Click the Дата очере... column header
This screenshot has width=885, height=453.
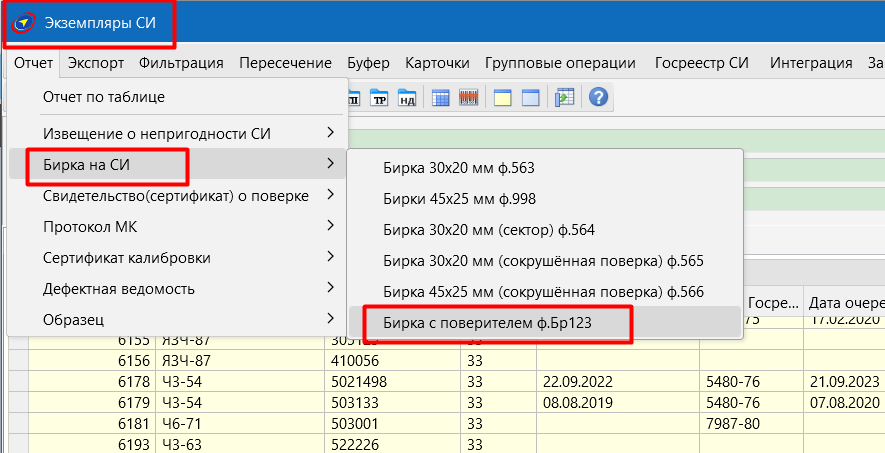click(x=845, y=304)
